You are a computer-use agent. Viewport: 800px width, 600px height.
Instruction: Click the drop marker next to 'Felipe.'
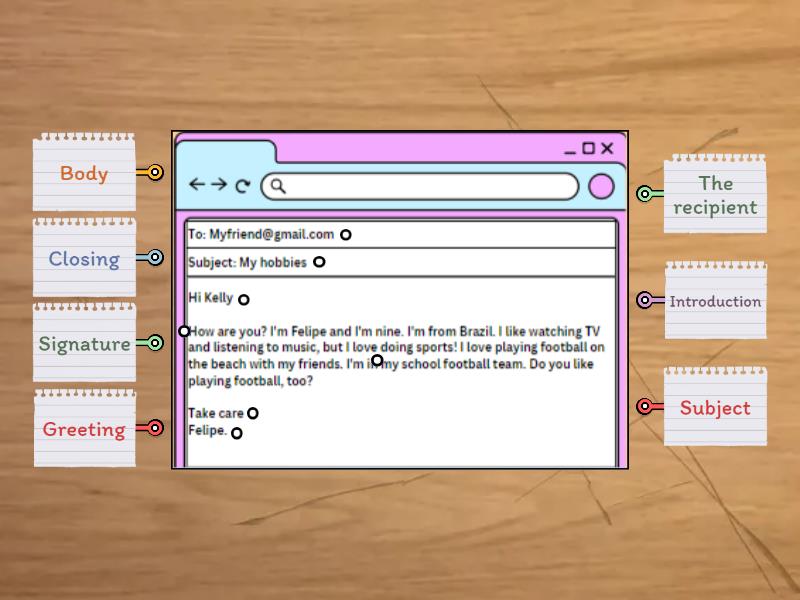point(237,433)
